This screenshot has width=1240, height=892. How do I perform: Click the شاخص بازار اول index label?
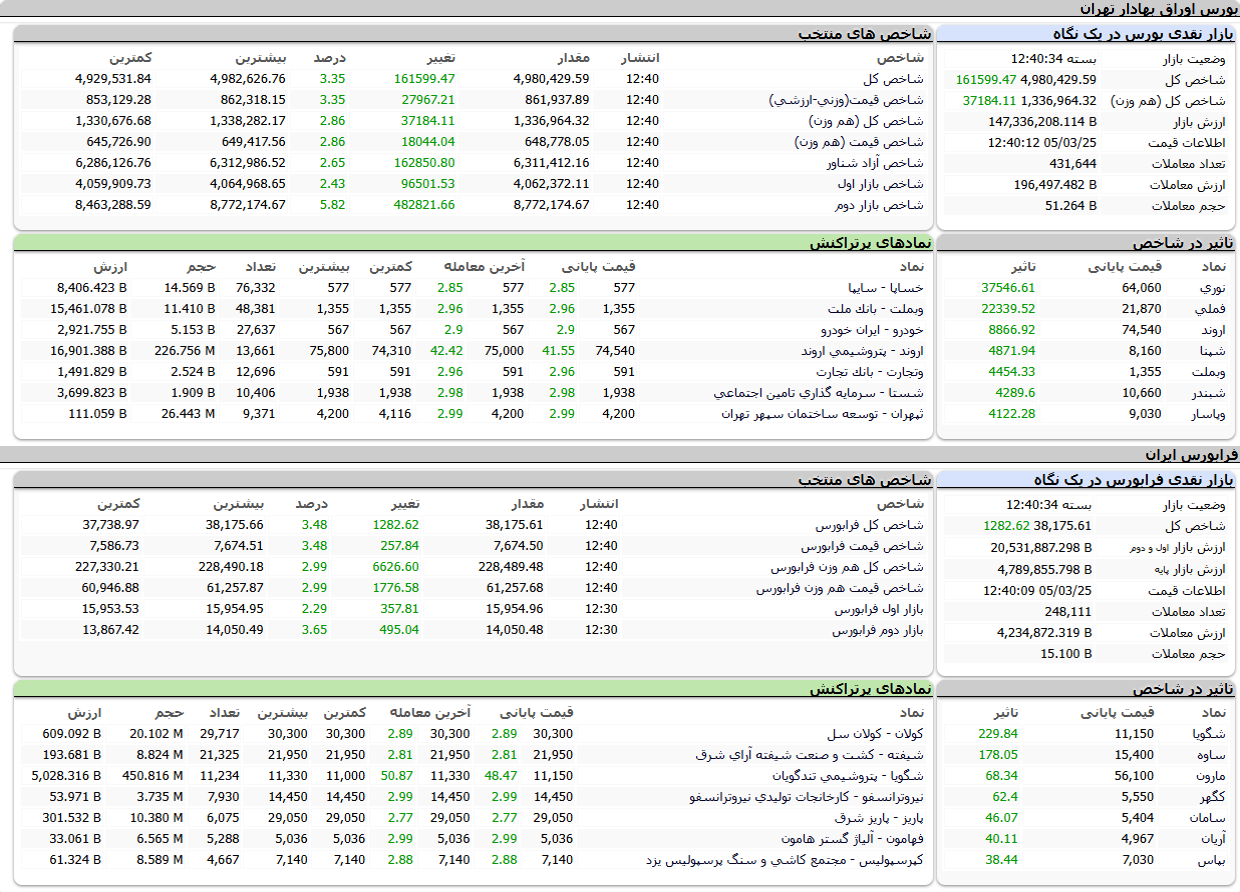[882, 184]
